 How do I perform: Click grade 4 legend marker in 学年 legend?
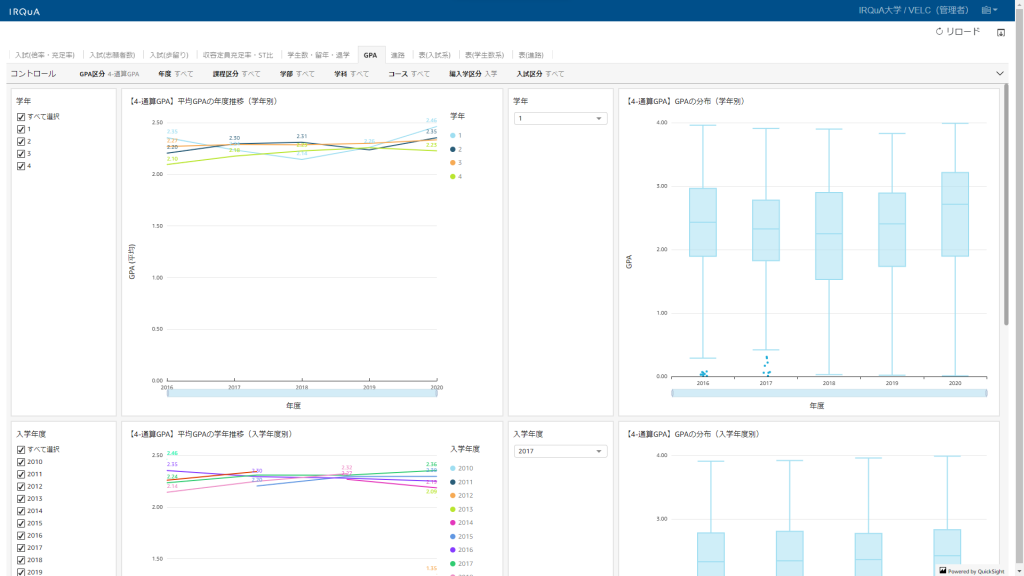(x=453, y=176)
